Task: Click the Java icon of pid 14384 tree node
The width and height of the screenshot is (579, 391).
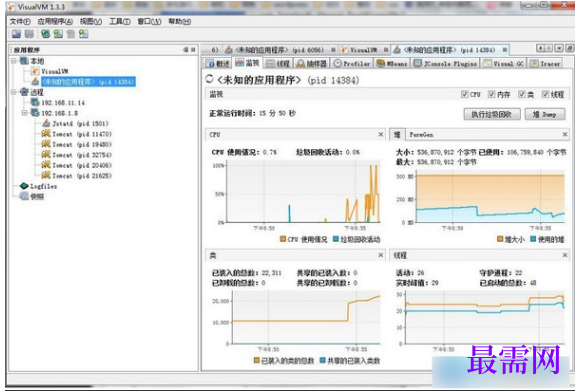Action: pos(35,81)
